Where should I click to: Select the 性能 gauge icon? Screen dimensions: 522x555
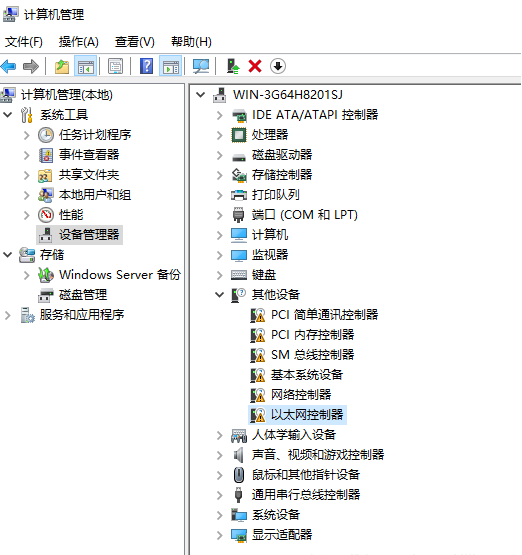pyautogui.click(x=46, y=215)
